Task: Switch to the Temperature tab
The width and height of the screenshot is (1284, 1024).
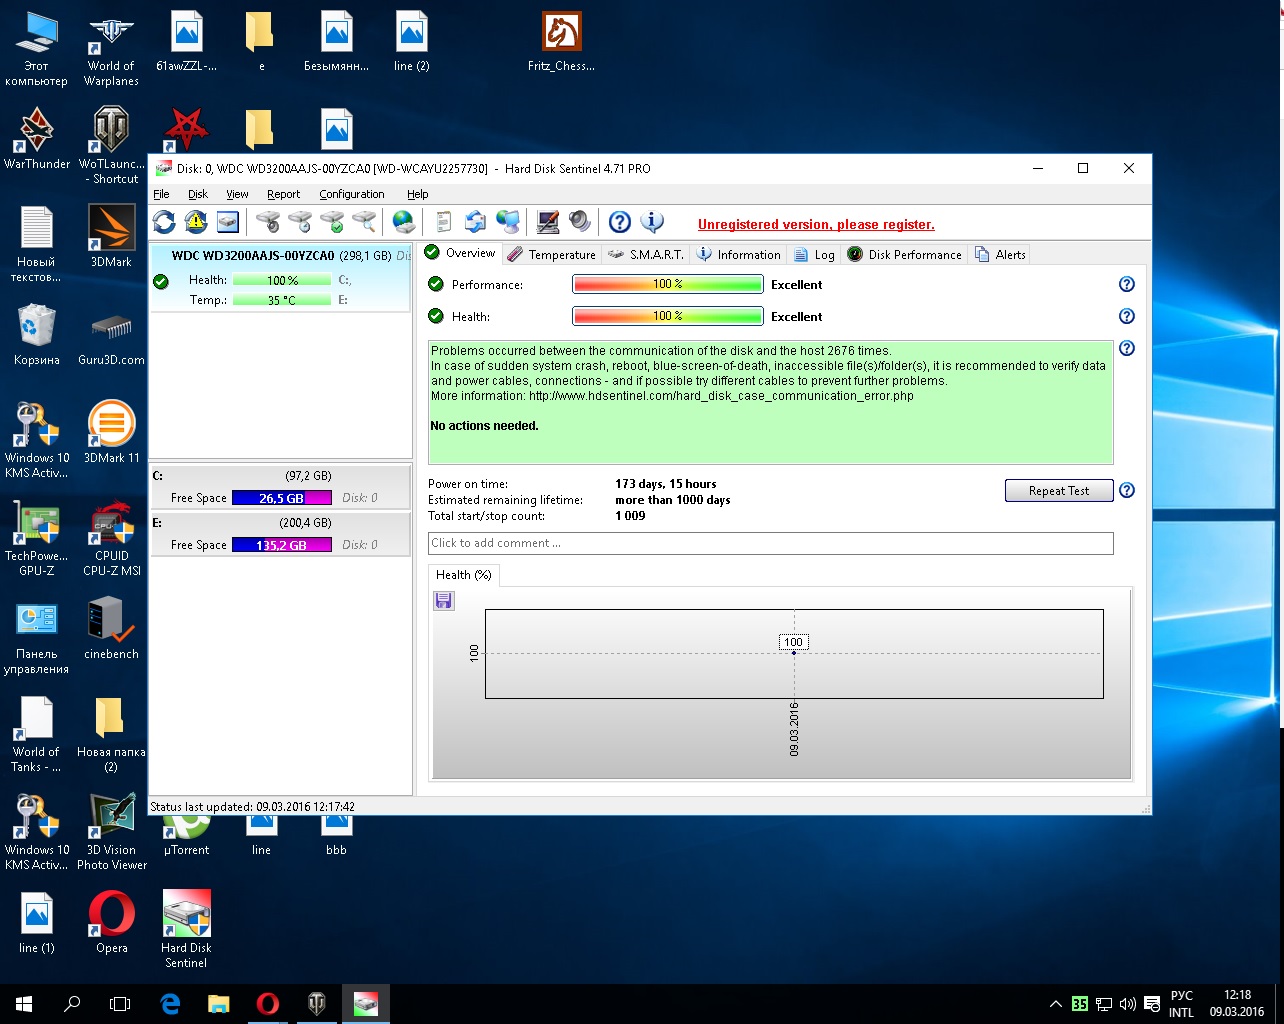Action: (552, 254)
